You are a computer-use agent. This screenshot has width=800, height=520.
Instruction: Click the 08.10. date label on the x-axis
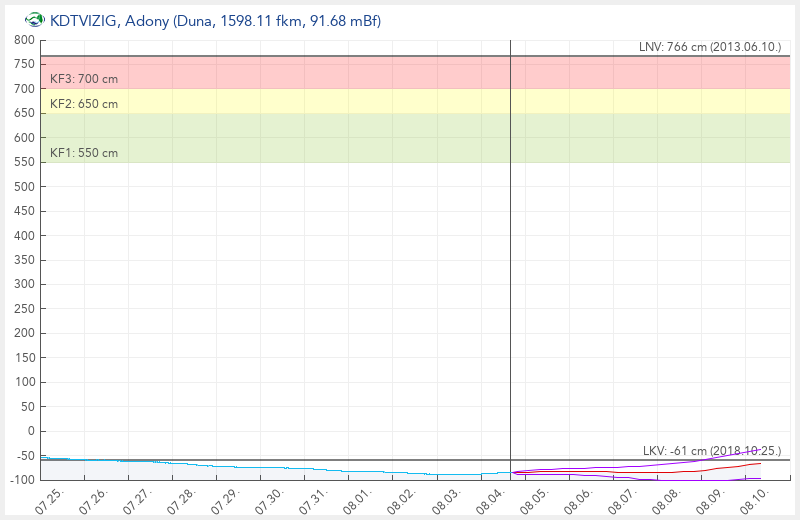[x=755, y=500]
